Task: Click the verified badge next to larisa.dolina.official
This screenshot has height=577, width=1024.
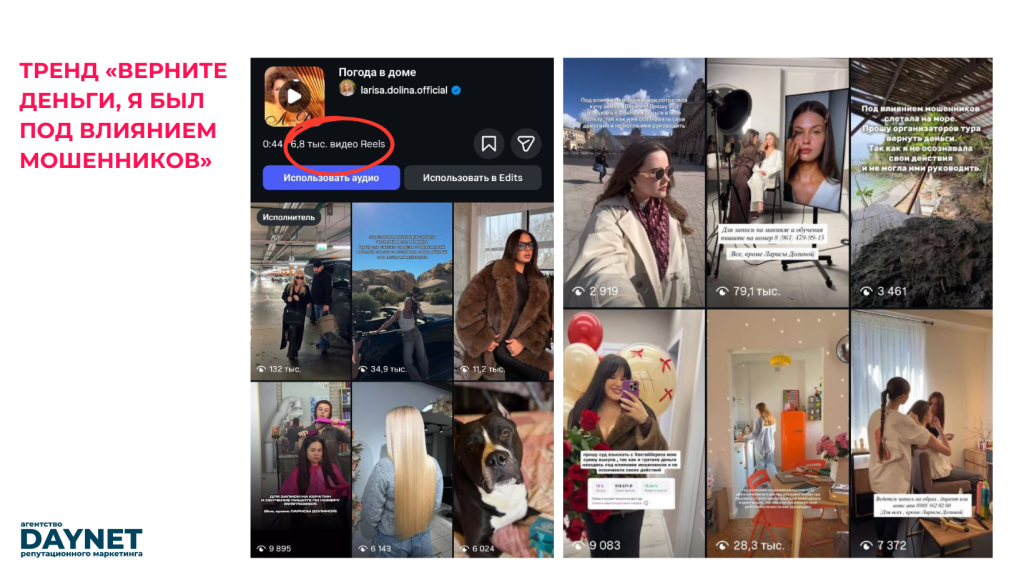Action: click(456, 90)
